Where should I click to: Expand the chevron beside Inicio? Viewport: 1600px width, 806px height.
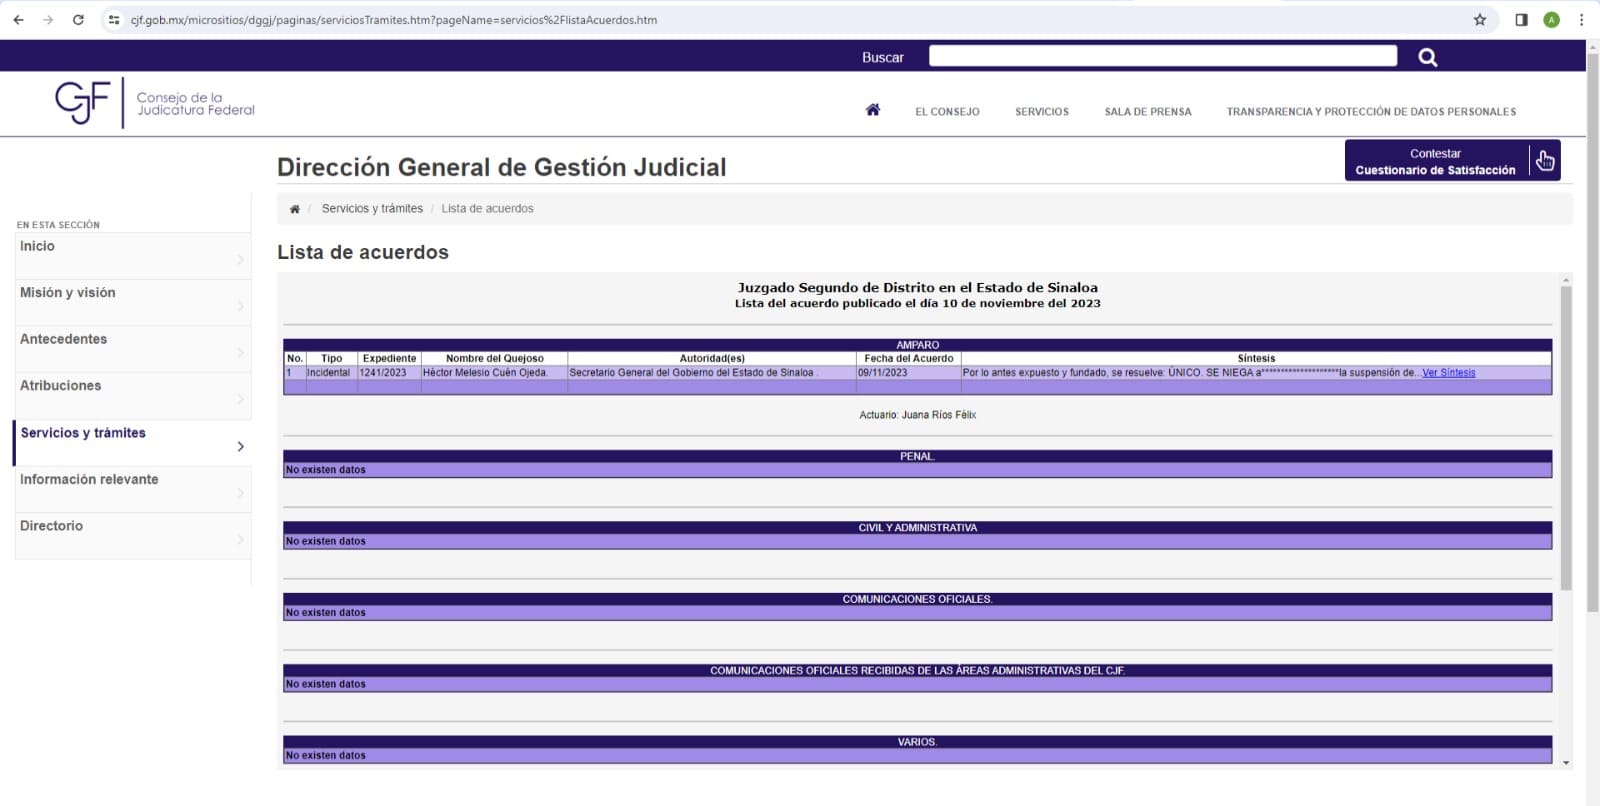(x=241, y=260)
